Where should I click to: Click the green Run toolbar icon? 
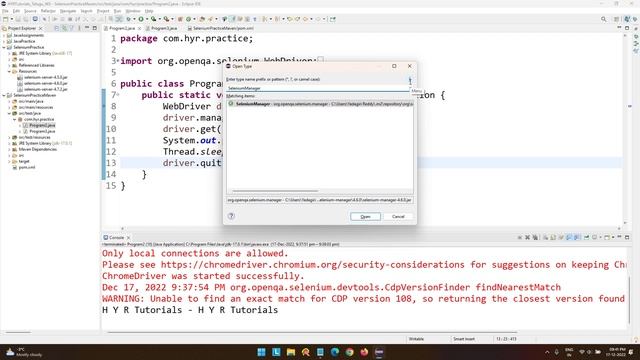tap(141, 19)
